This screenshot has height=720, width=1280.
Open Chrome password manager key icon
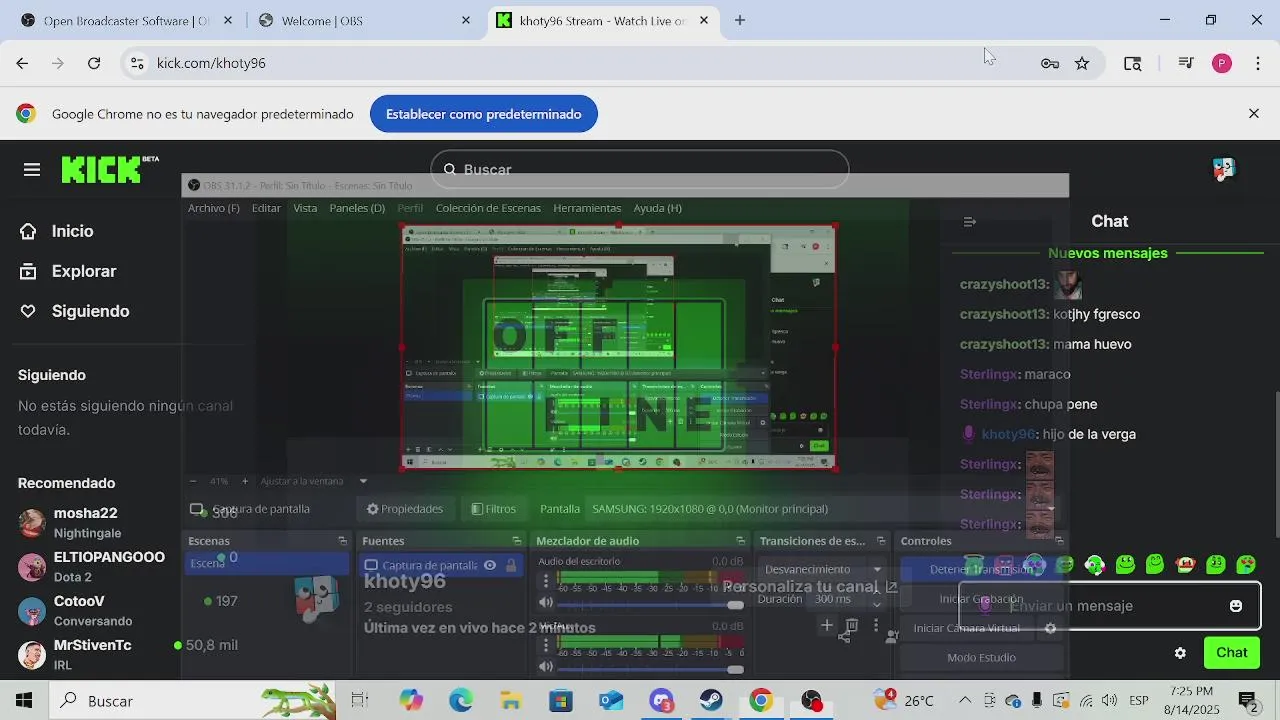coord(1050,63)
